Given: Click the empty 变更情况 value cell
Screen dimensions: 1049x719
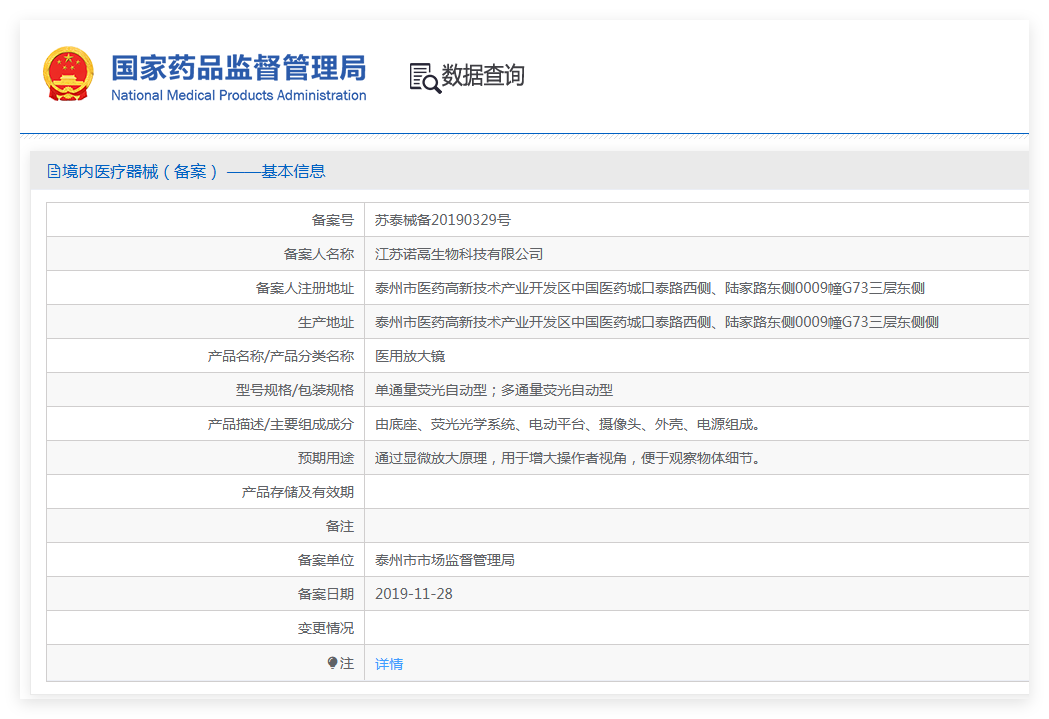Looking at the screenshot, I should (695, 628).
